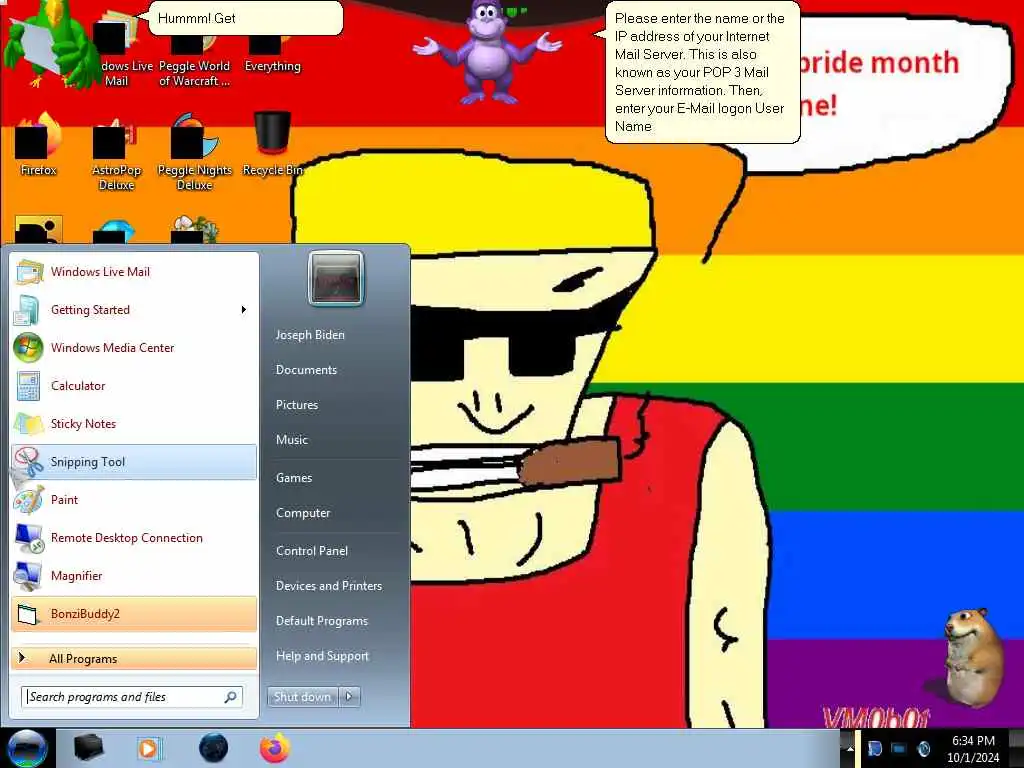Expand the Getting Started submenu arrow
Viewport: 1024px width, 768px height.
(244, 310)
